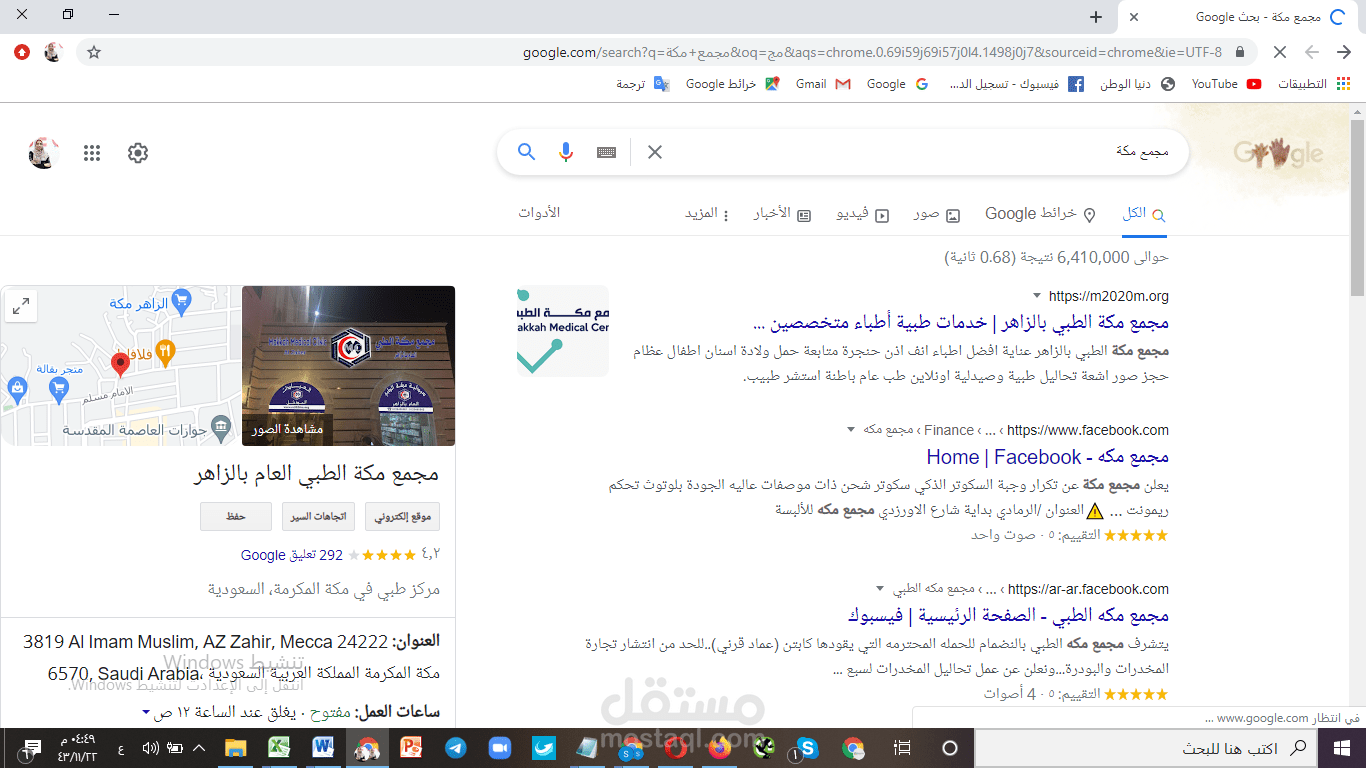Click Makkah Medical Center logo thumbnail
The width and height of the screenshot is (1366, 768).
click(x=563, y=331)
